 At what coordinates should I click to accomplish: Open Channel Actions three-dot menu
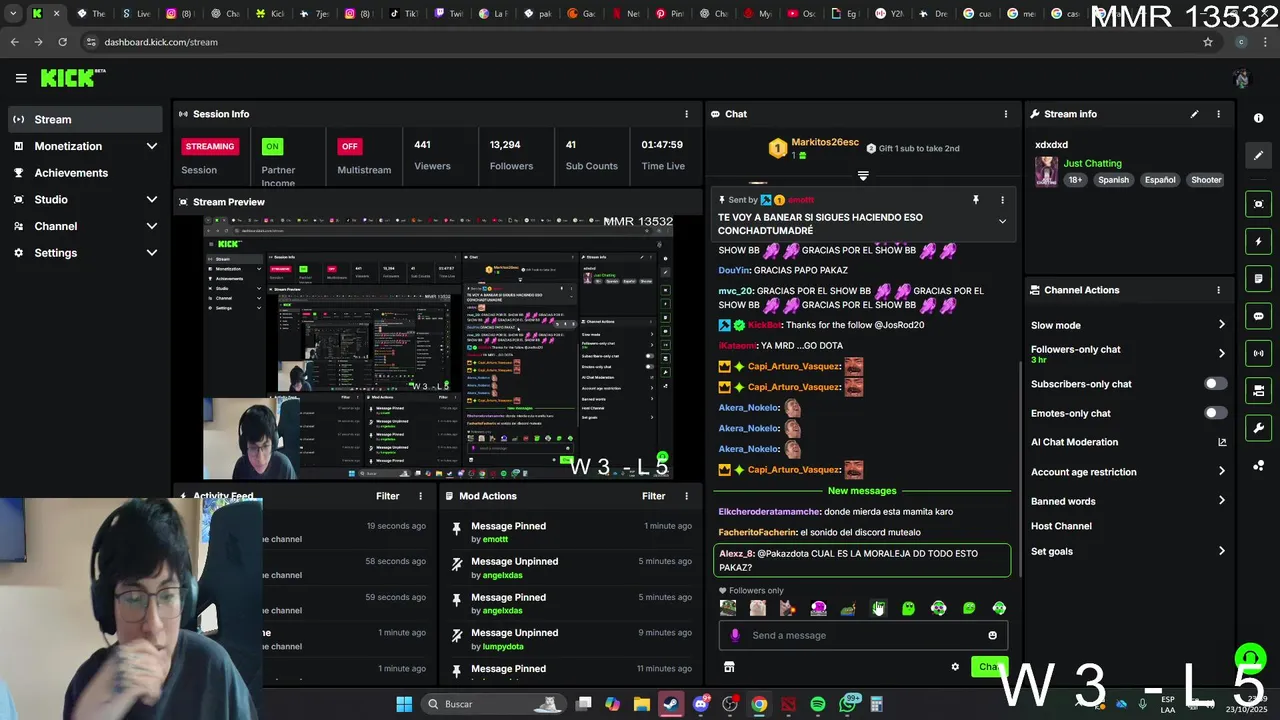click(1218, 290)
